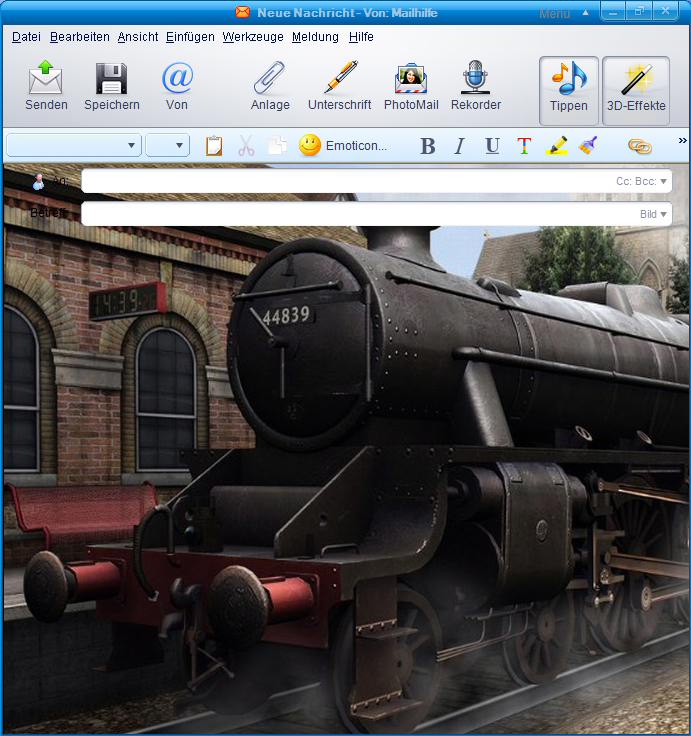This screenshot has width=691, height=736.
Task: Copy selection with the copy icon
Action: click(277, 146)
